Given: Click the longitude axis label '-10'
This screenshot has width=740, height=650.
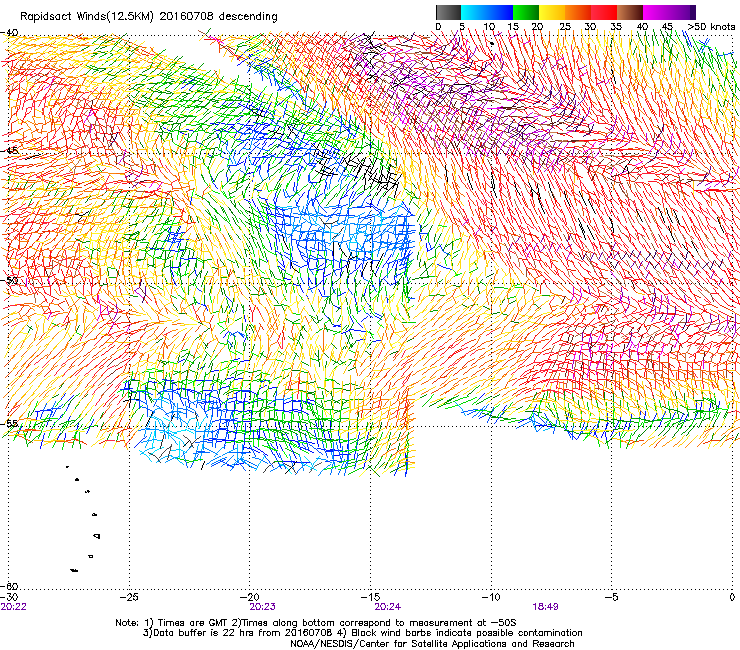Looking at the screenshot, I should pyautogui.click(x=491, y=597).
